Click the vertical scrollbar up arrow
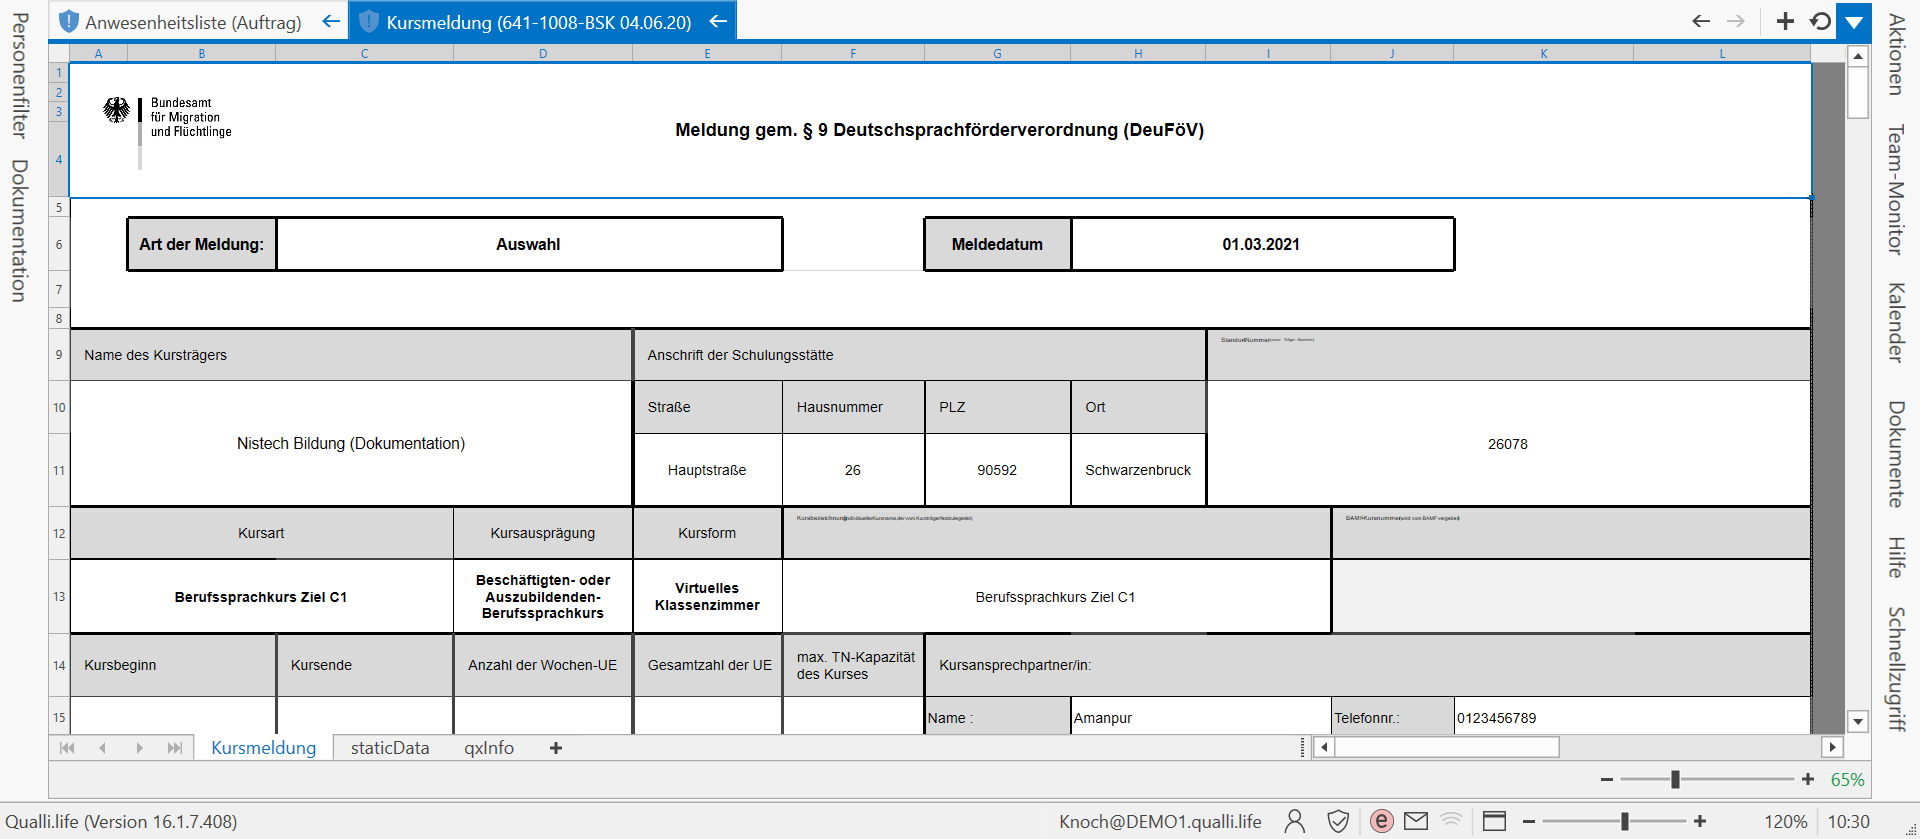 click(x=1858, y=56)
